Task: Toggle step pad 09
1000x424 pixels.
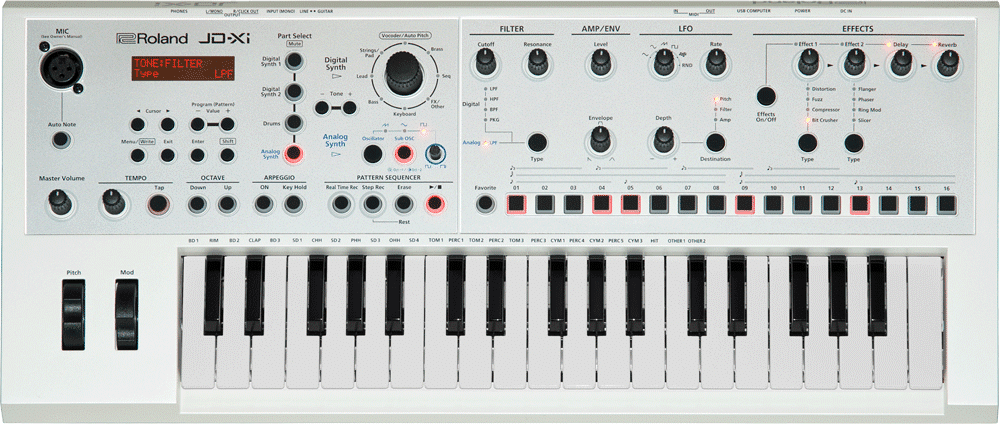Action: [745, 204]
